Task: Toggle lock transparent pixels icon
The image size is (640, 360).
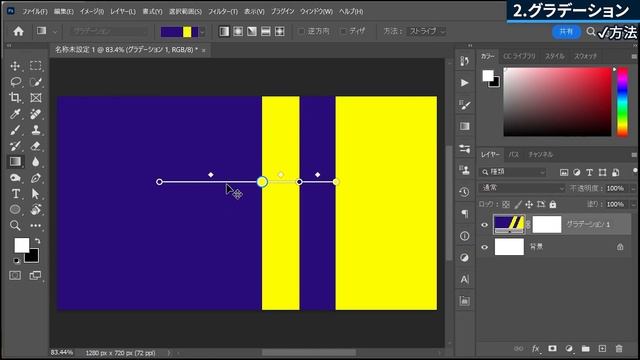Action: coord(506,204)
